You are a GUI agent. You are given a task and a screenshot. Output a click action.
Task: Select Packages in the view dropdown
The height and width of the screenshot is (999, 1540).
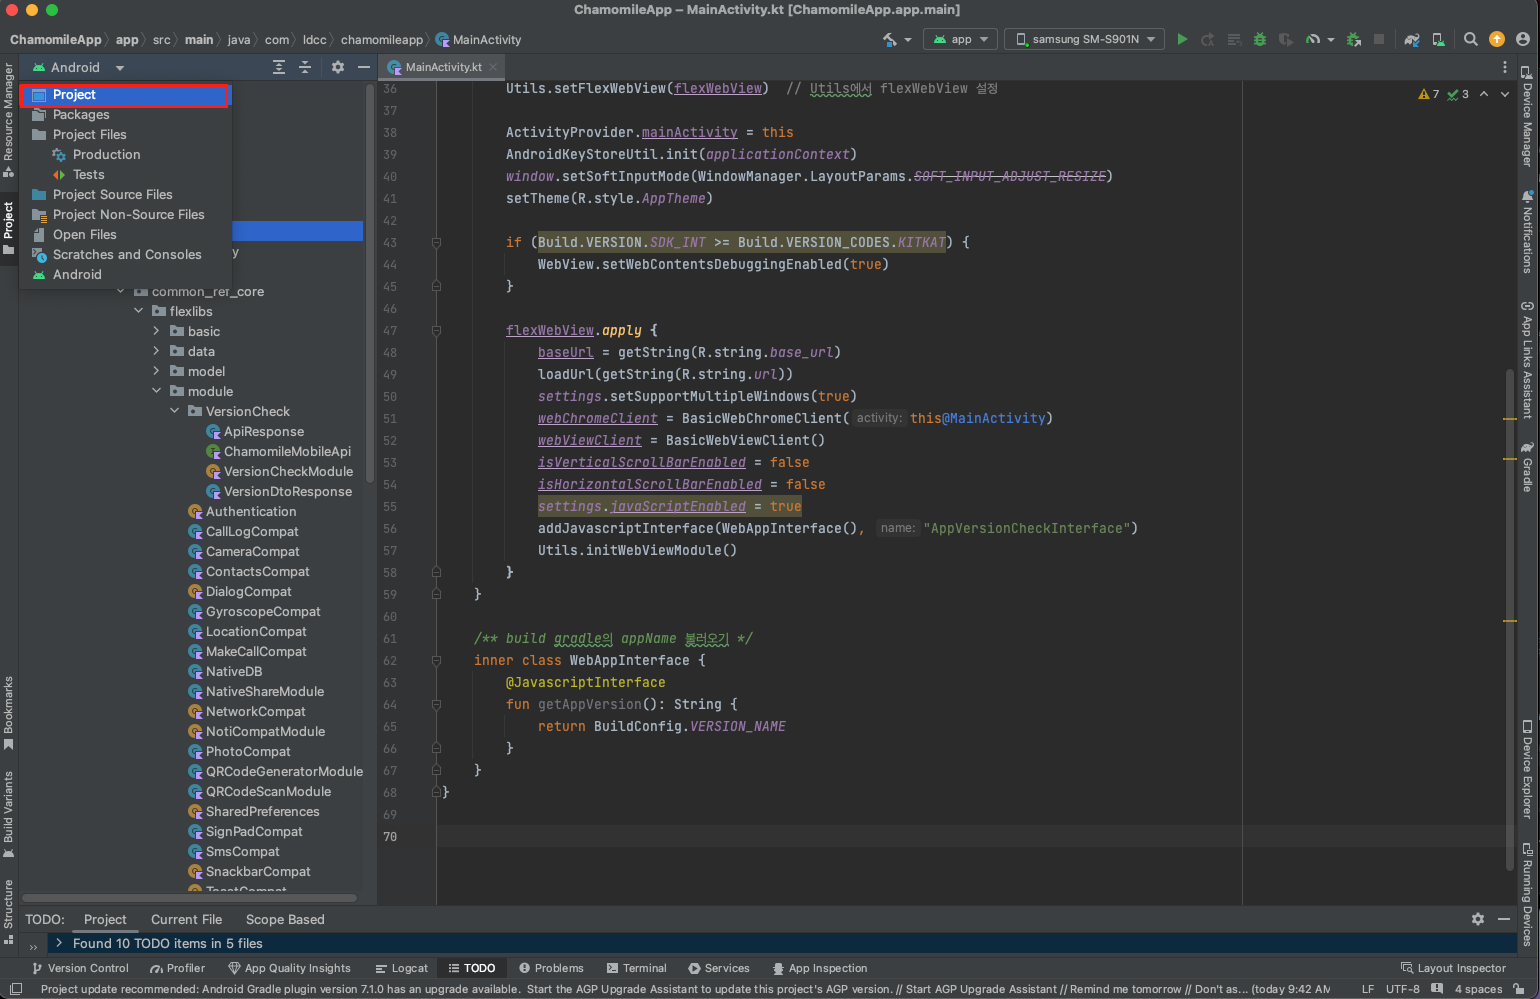(81, 115)
